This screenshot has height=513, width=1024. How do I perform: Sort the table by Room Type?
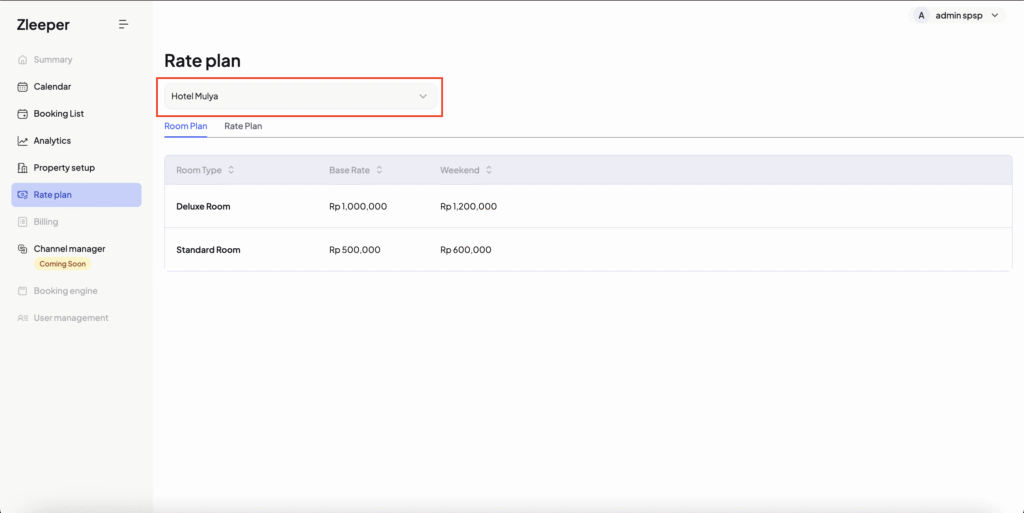[x=231, y=170]
